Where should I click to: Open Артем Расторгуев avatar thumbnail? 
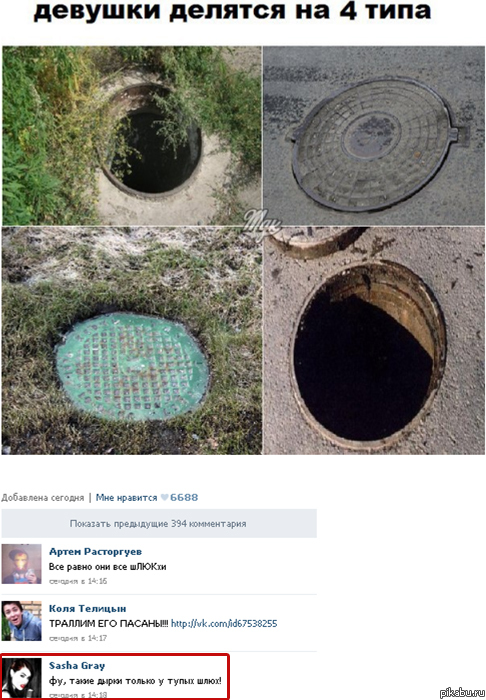point(21,564)
